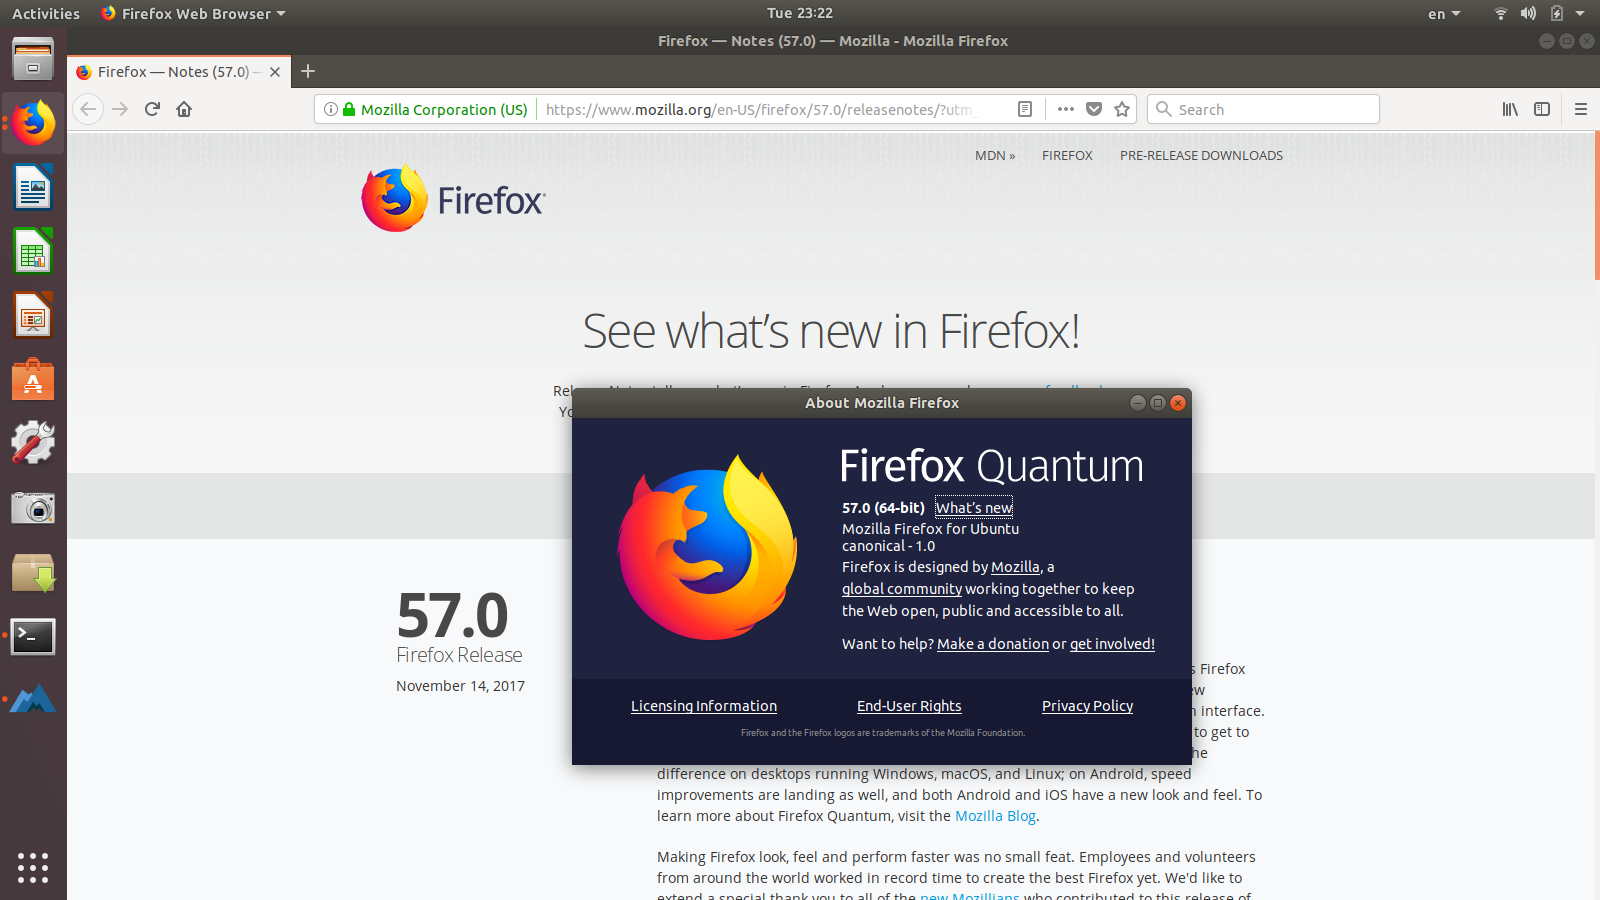Toggle the browser sidebar
1600x900 pixels.
tap(1541, 109)
